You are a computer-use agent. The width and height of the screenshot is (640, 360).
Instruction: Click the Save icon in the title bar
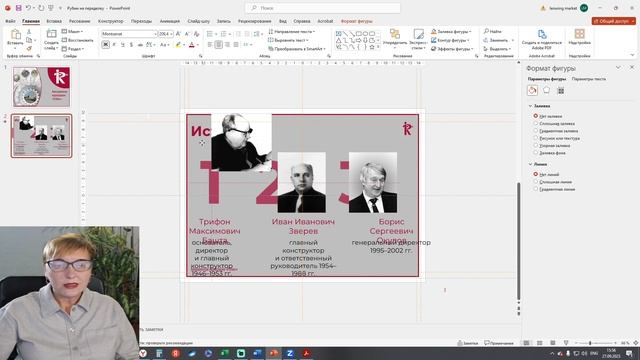[x=18, y=8]
